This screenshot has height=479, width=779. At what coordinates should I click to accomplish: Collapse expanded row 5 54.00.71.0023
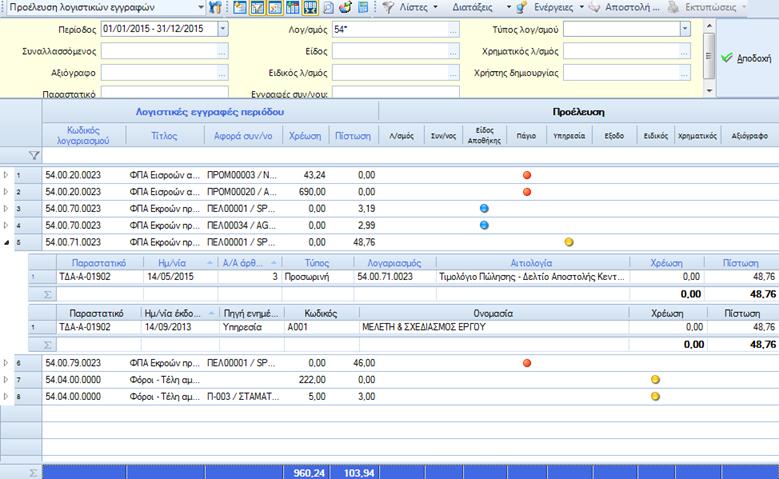pyautogui.click(x=6, y=242)
